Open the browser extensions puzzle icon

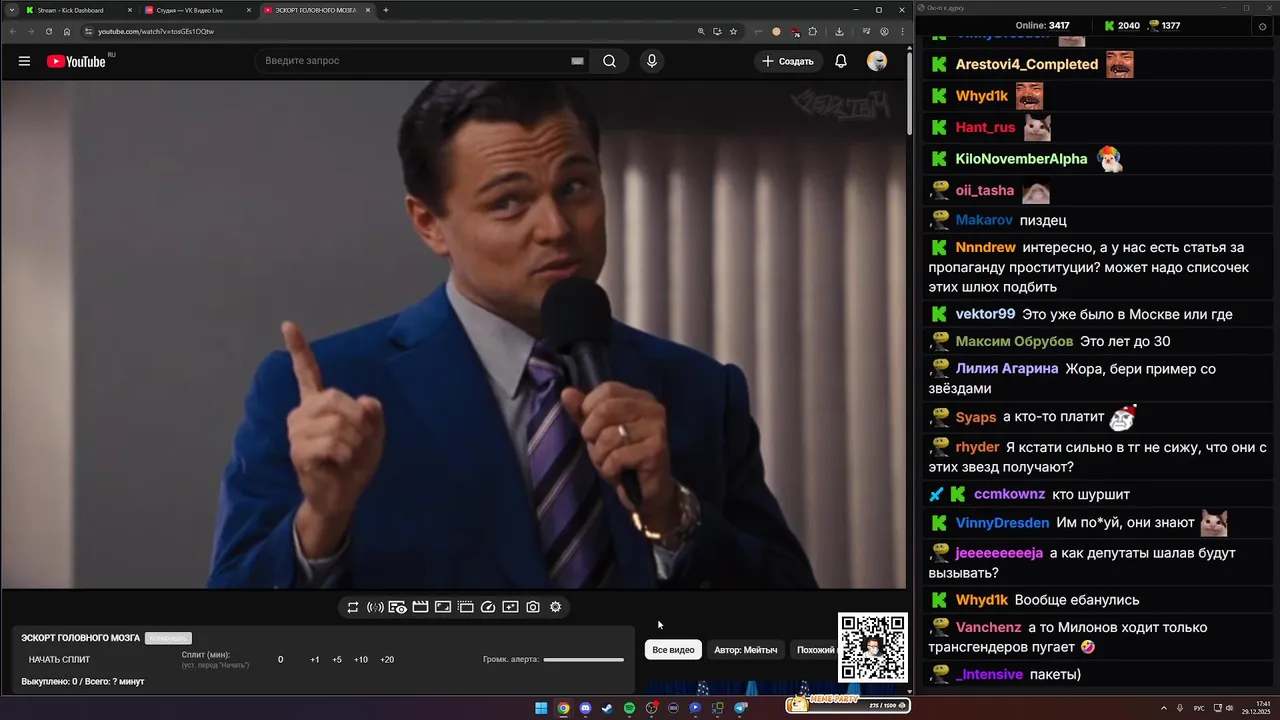[x=813, y=31]
